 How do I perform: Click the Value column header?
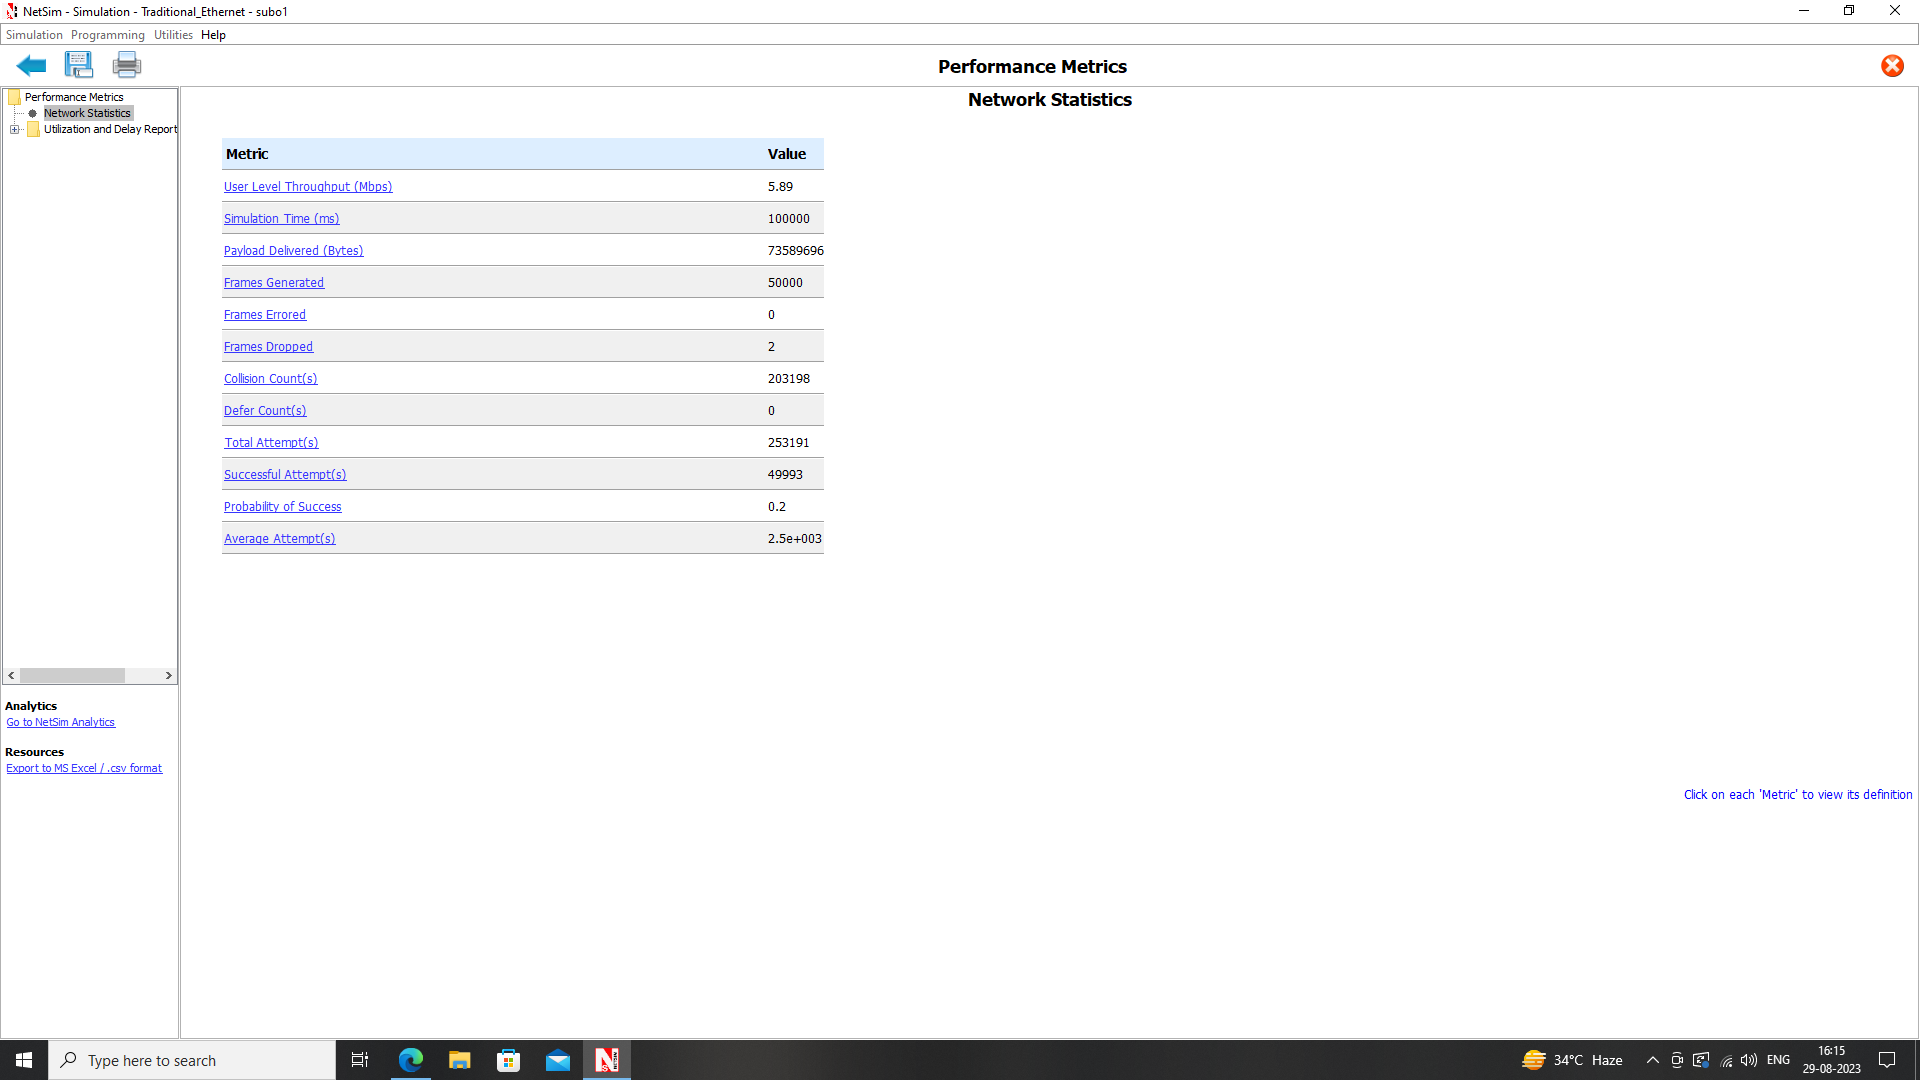click(x=787, y=154)
